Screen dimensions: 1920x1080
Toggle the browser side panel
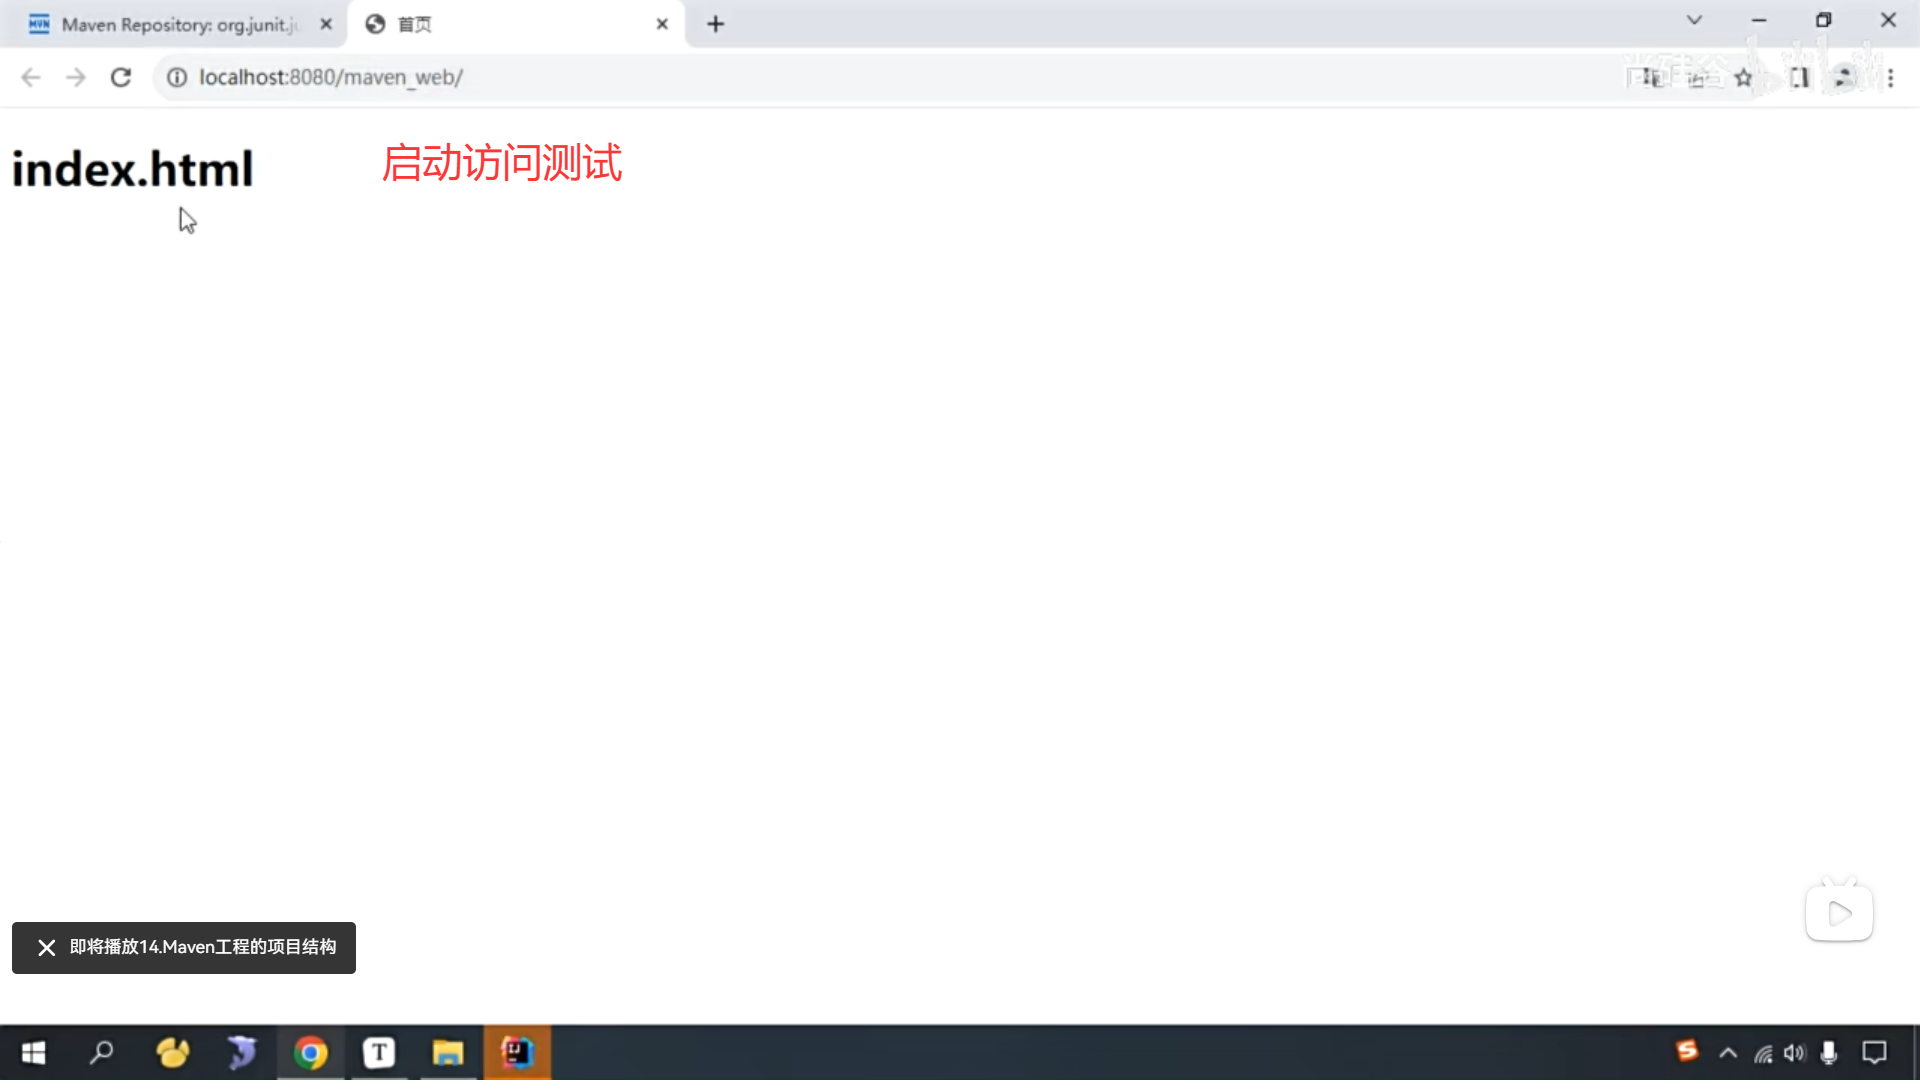(1800, 77)
